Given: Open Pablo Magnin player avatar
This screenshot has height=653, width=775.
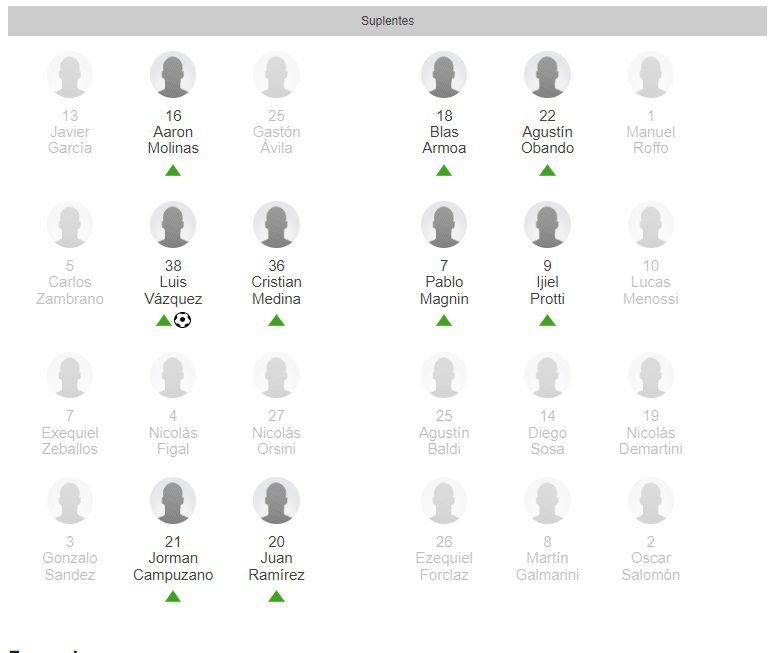Looking at the screenshot, I should tap(444, 225).
